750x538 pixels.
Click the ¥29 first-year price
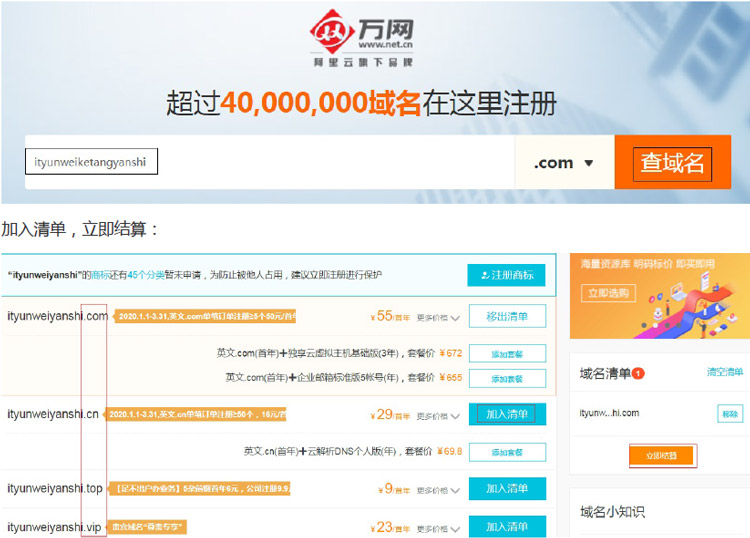pyautogui.click(x=390, y=415)
